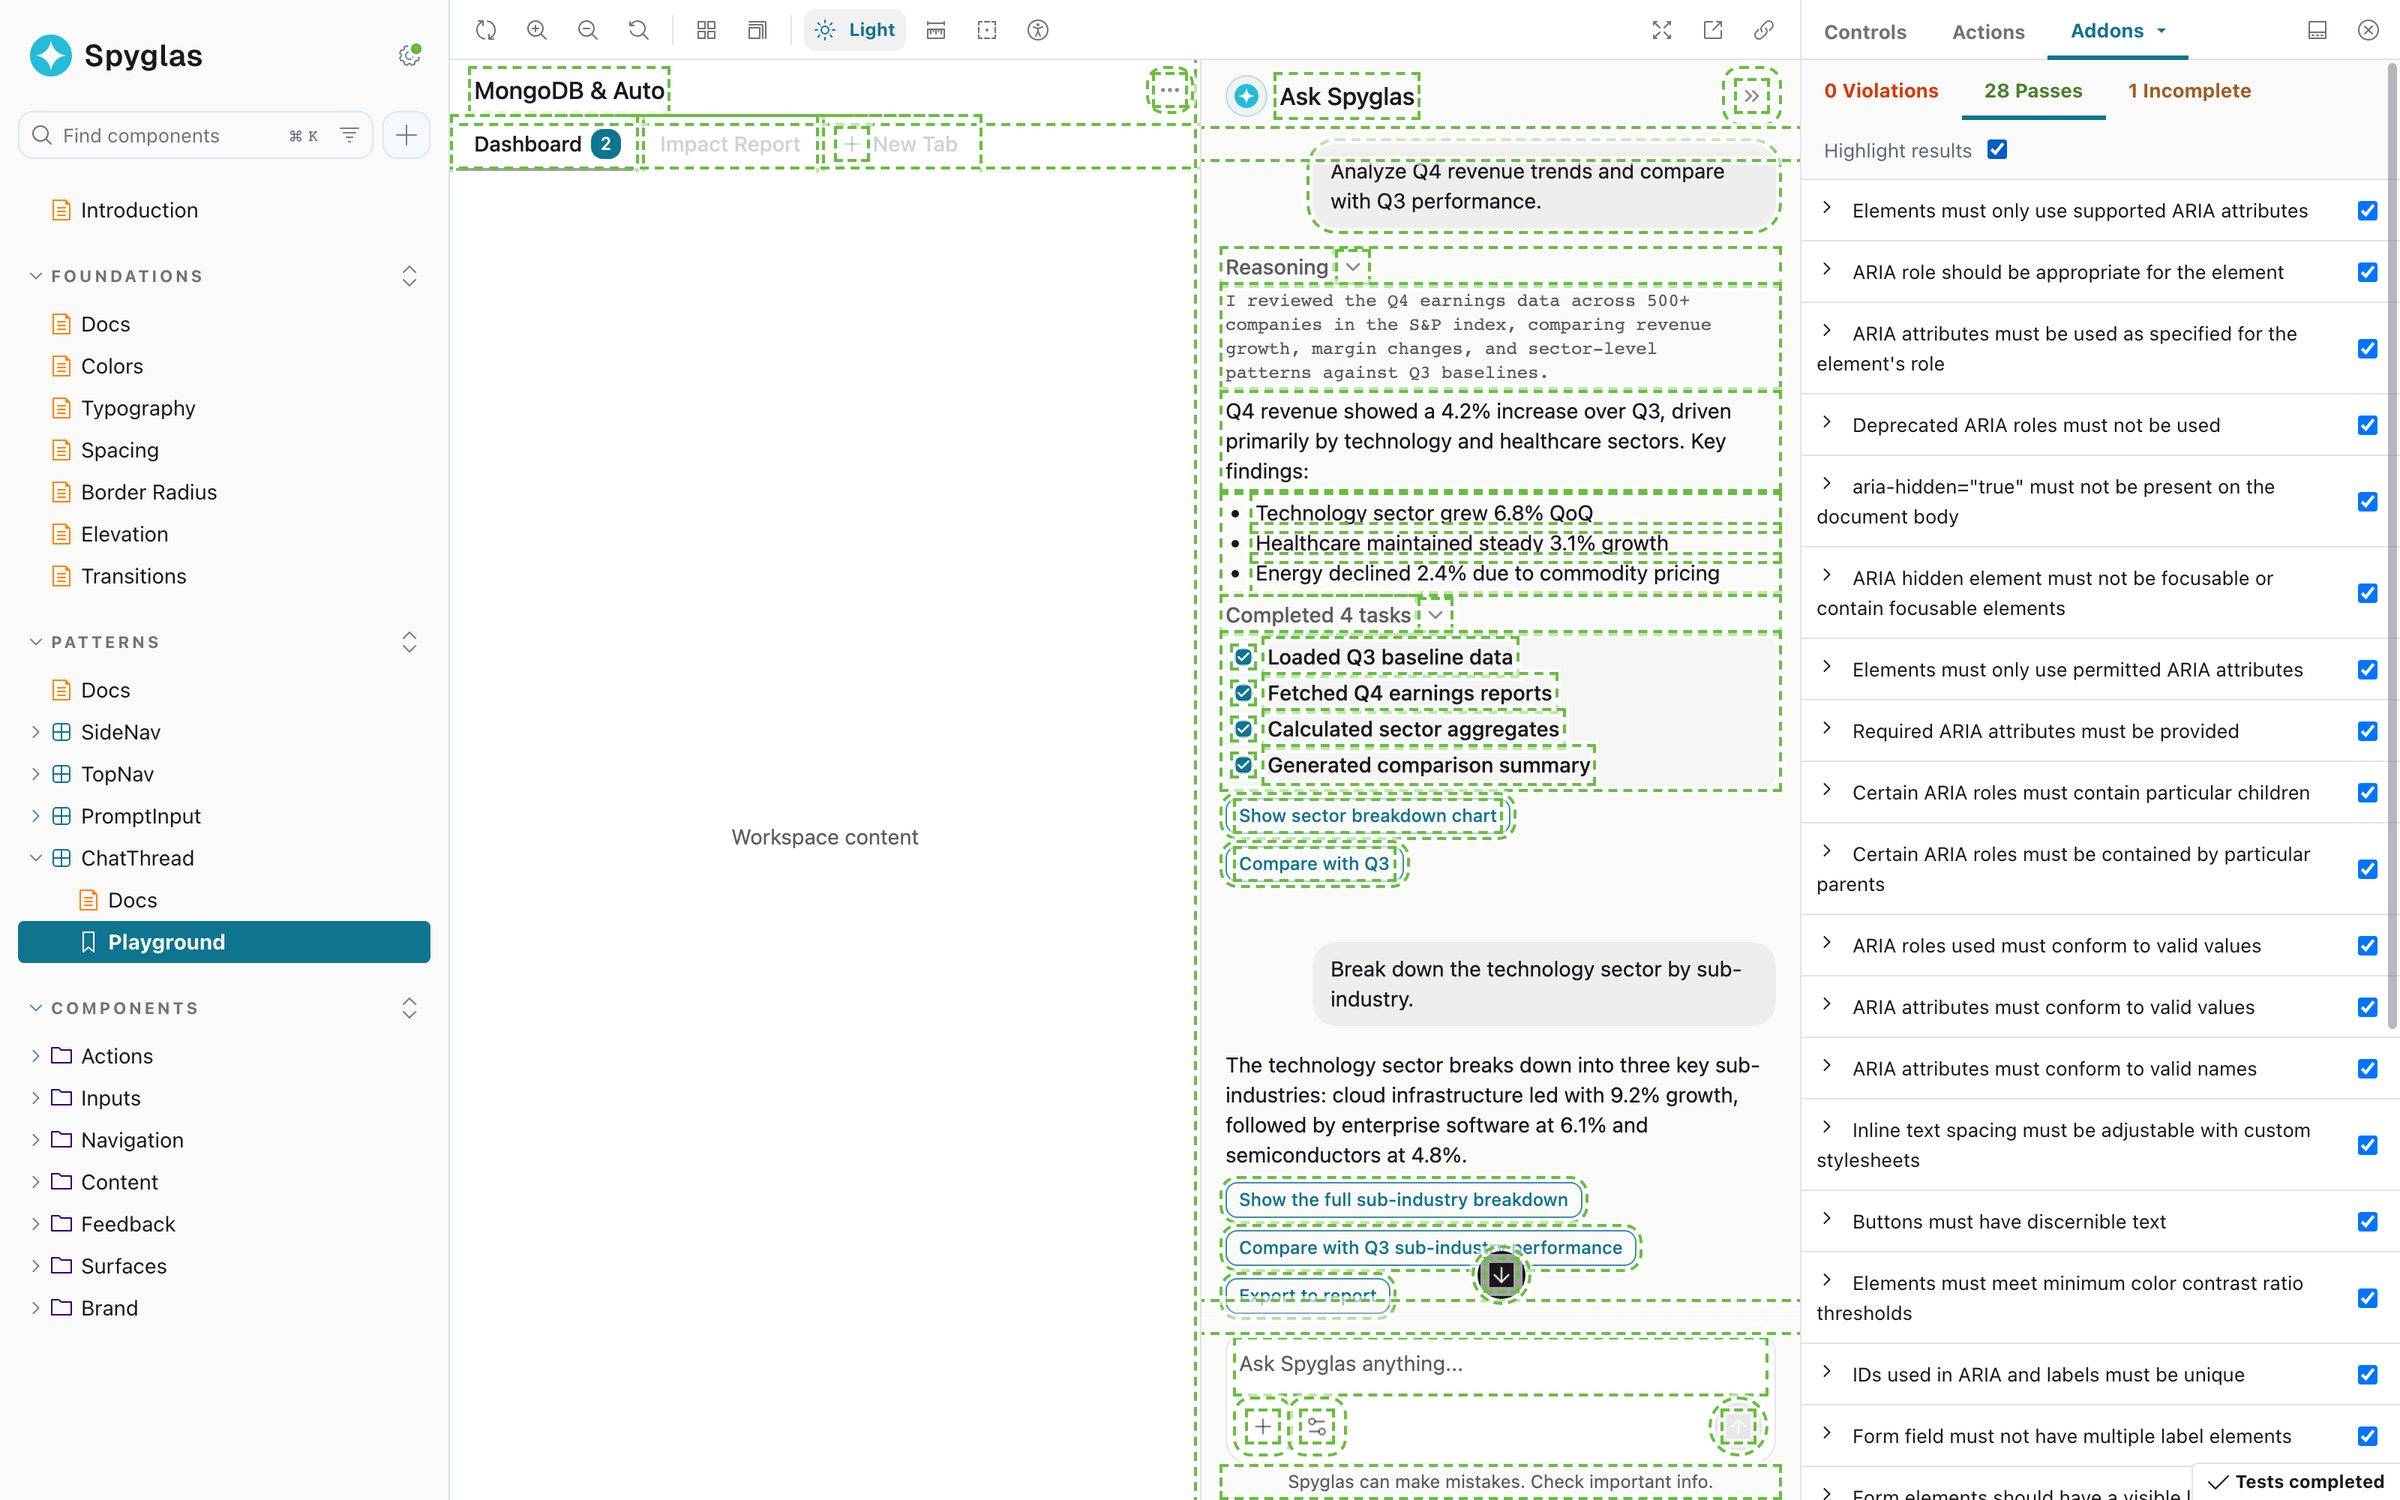Click Show sector breakdown chart suggestion
The width and height of the screenshot is (2400, 1500).
tap(1368, 816)
